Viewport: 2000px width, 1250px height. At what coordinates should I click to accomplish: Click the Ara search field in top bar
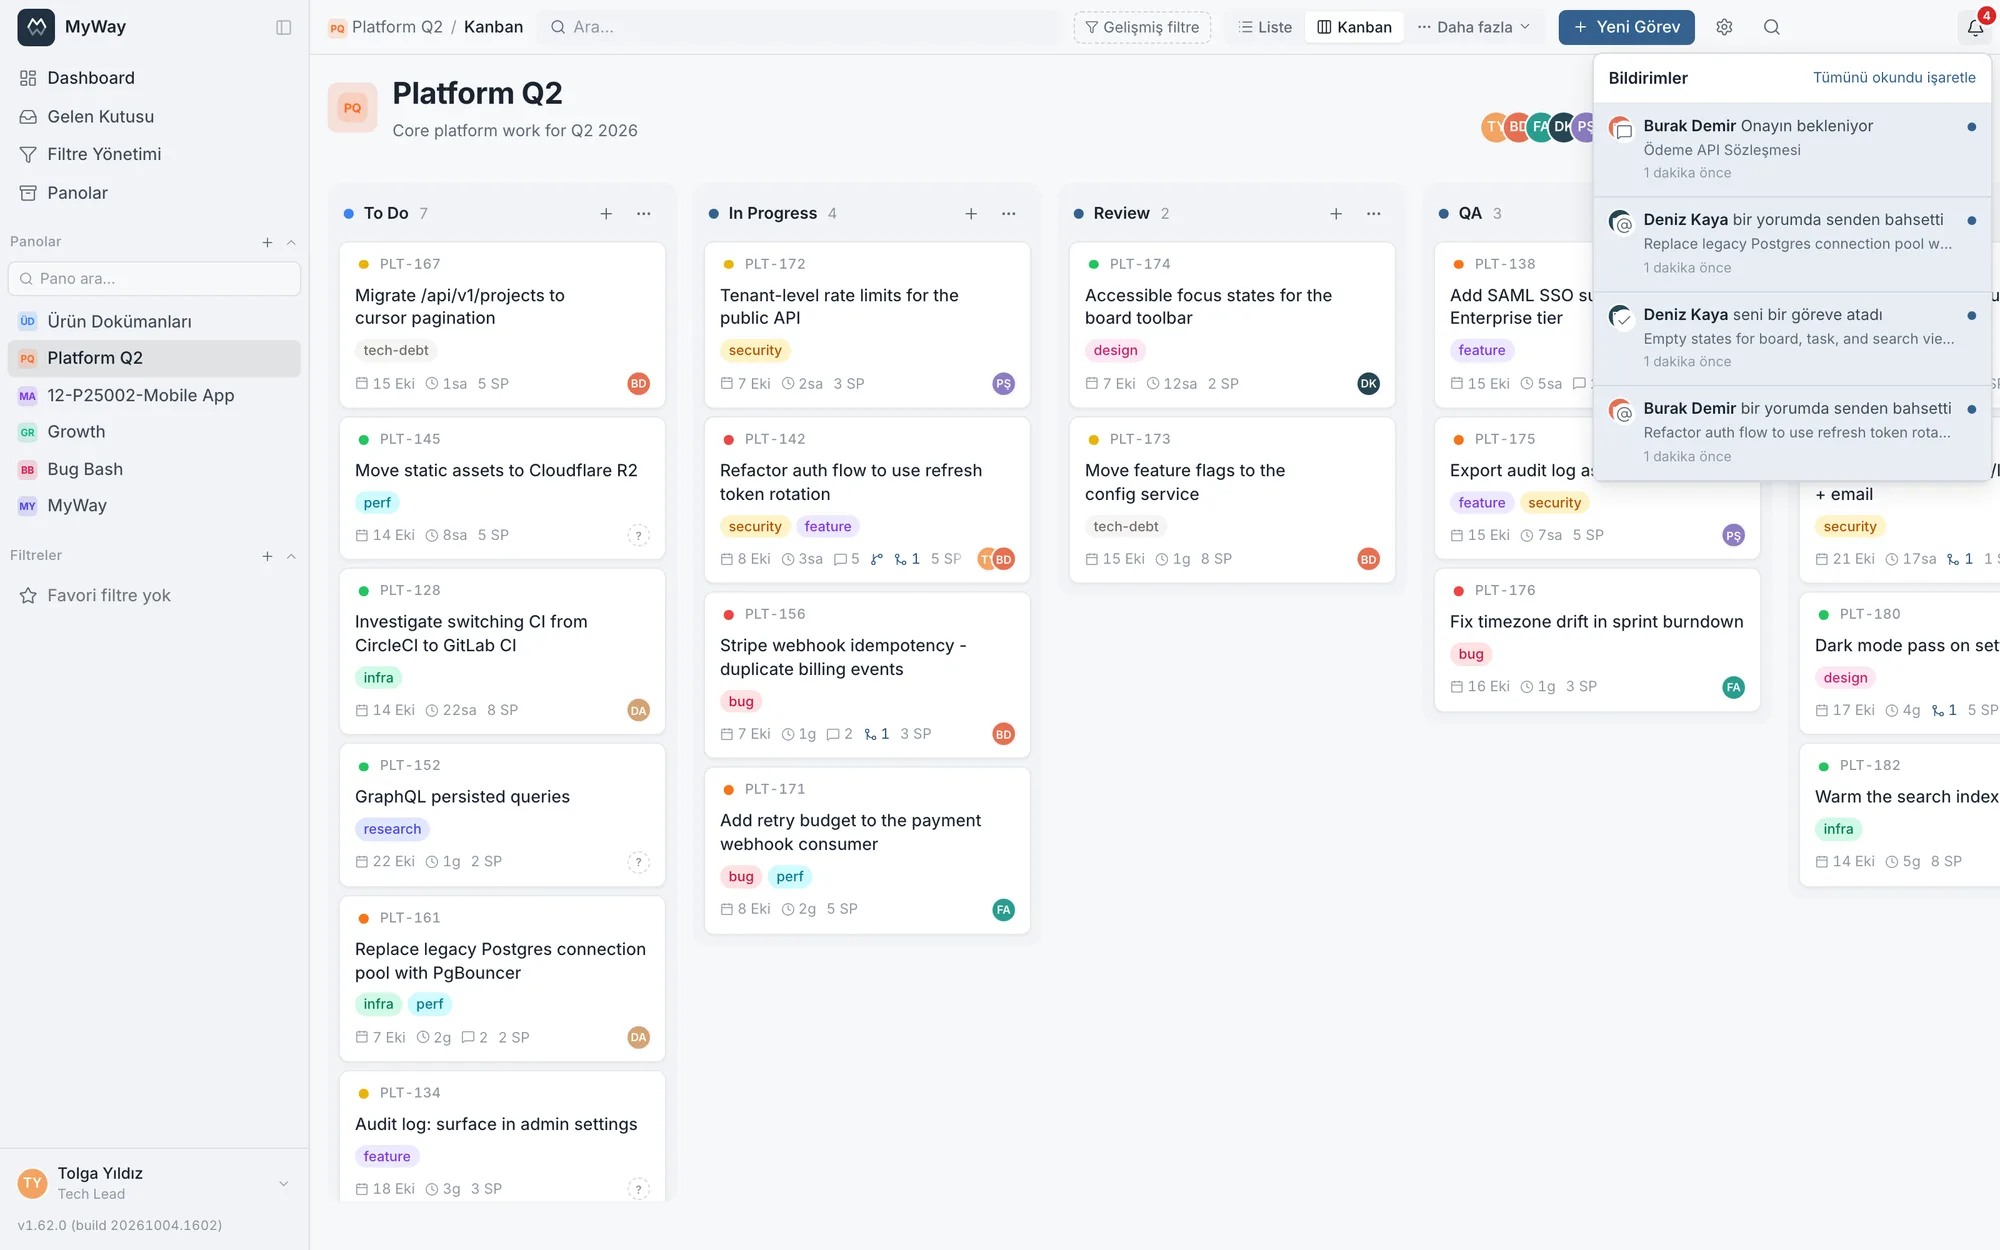800,27
